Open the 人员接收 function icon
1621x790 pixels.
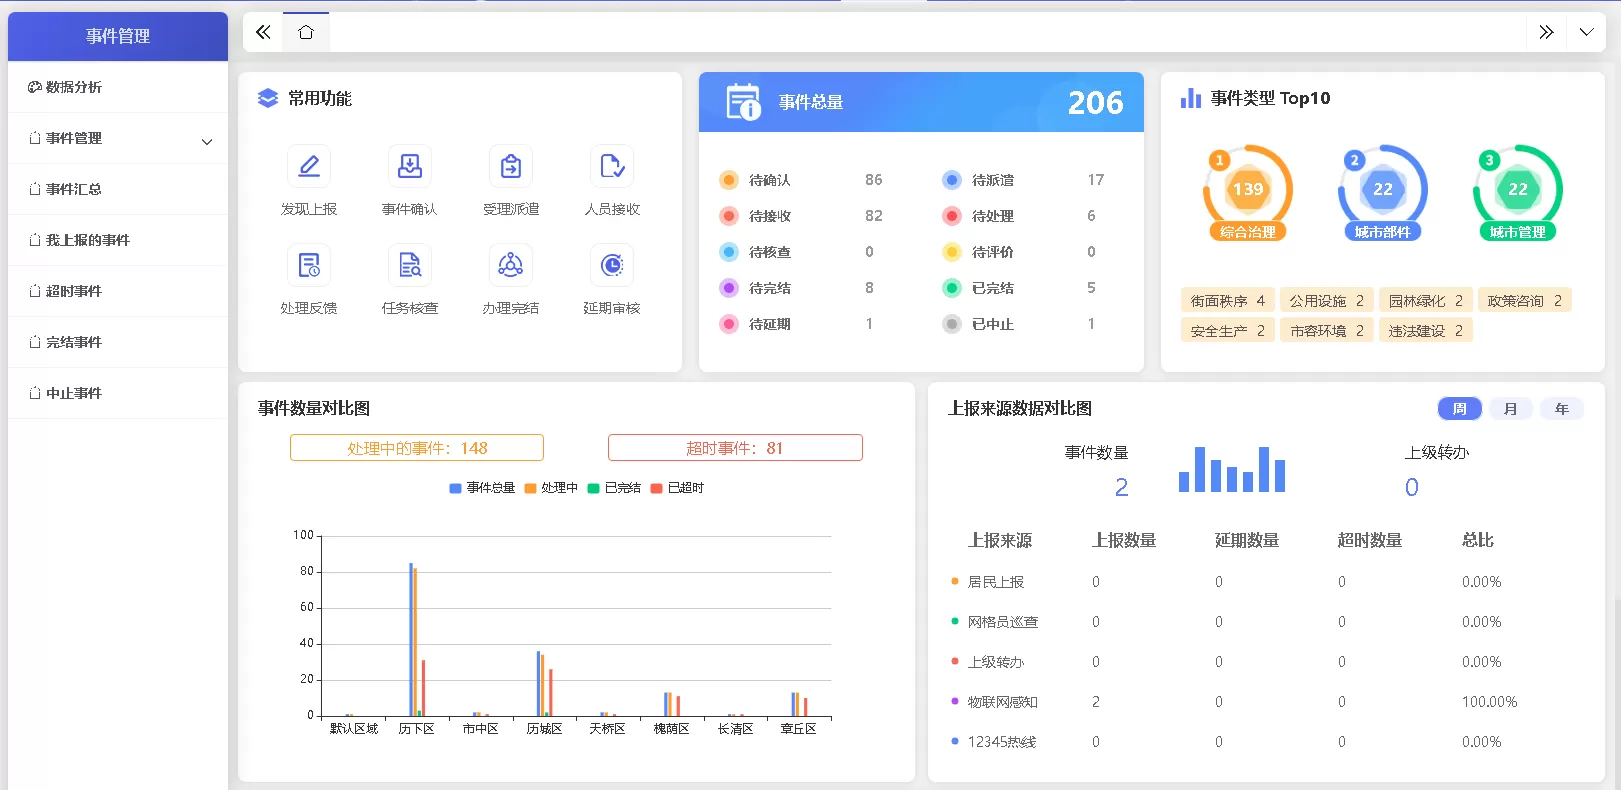click(612, 166)
